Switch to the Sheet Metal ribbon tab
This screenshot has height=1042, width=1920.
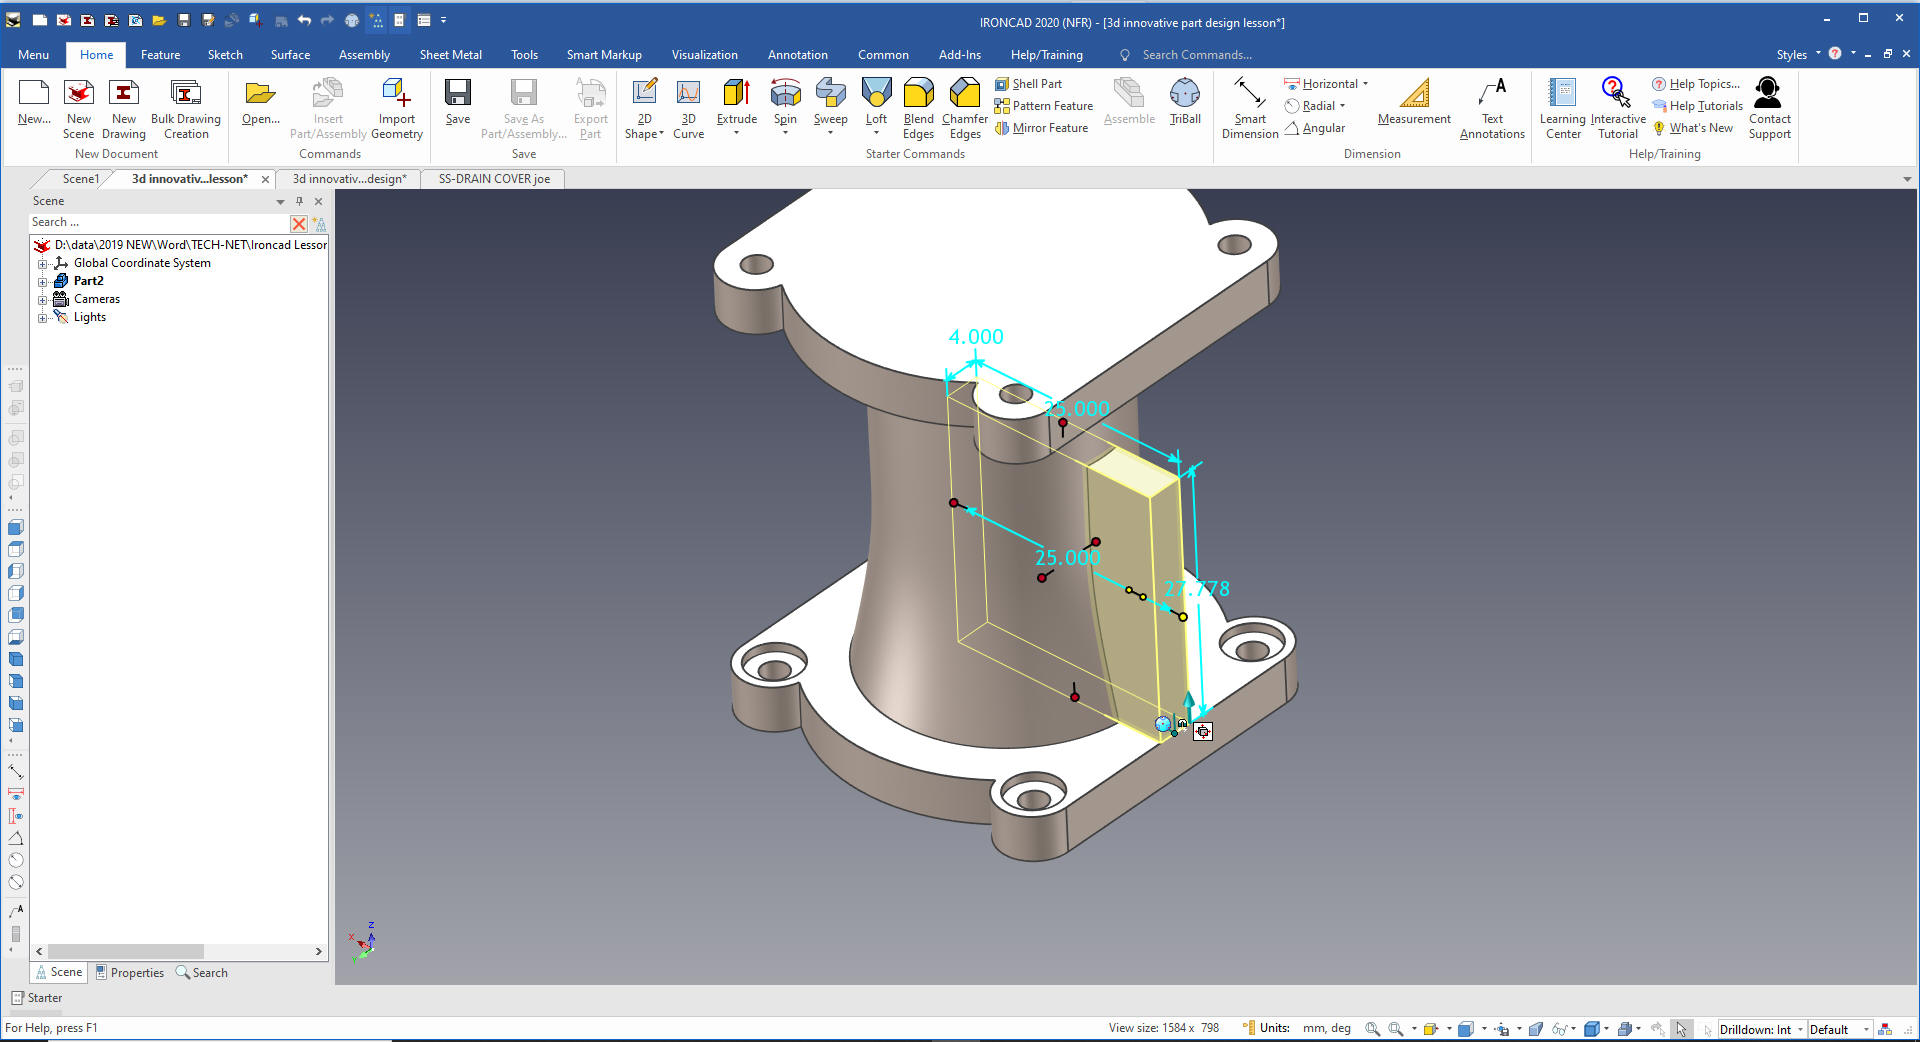tap(450, 55)
